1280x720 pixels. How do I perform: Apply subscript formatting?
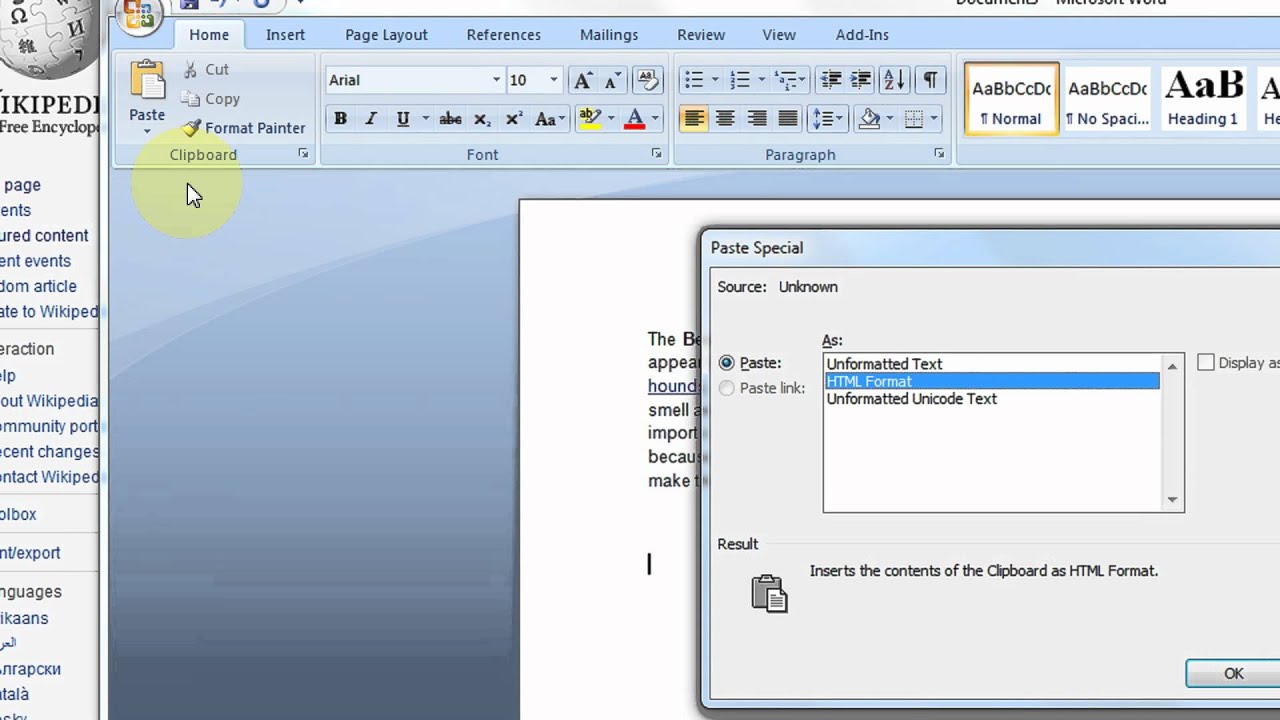pyautogui.click(x=482, y=119)
